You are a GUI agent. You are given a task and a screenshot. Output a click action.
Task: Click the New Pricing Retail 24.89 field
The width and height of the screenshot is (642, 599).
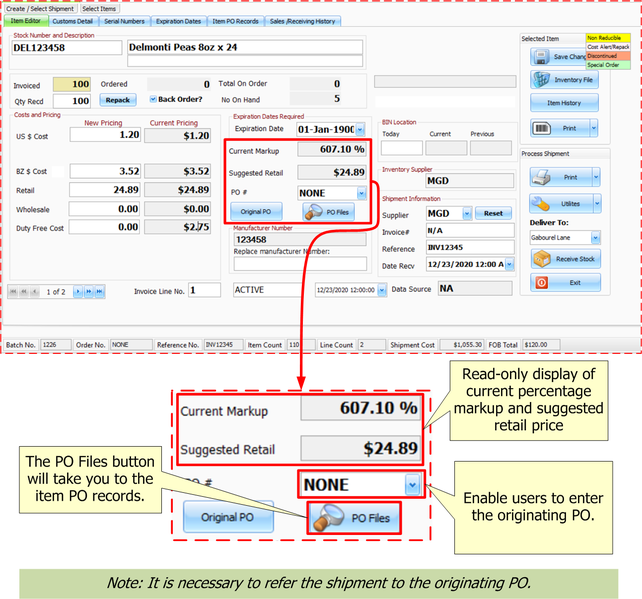click(x=105, y=190)
